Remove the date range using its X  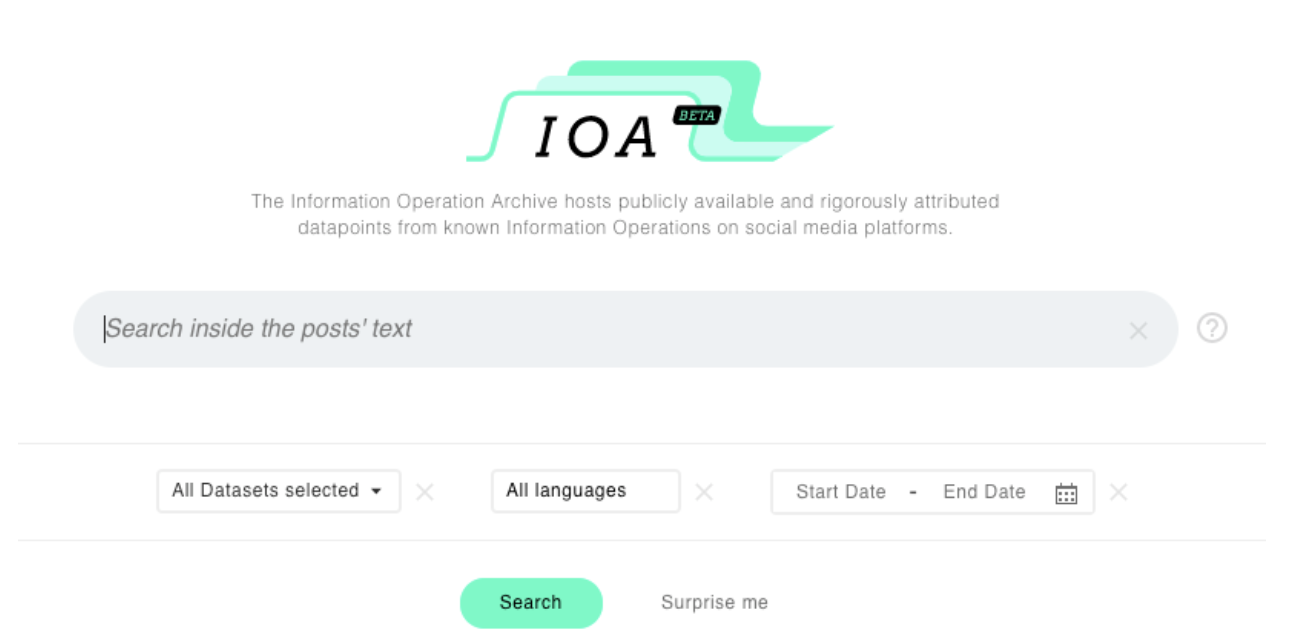point(1119,492)
